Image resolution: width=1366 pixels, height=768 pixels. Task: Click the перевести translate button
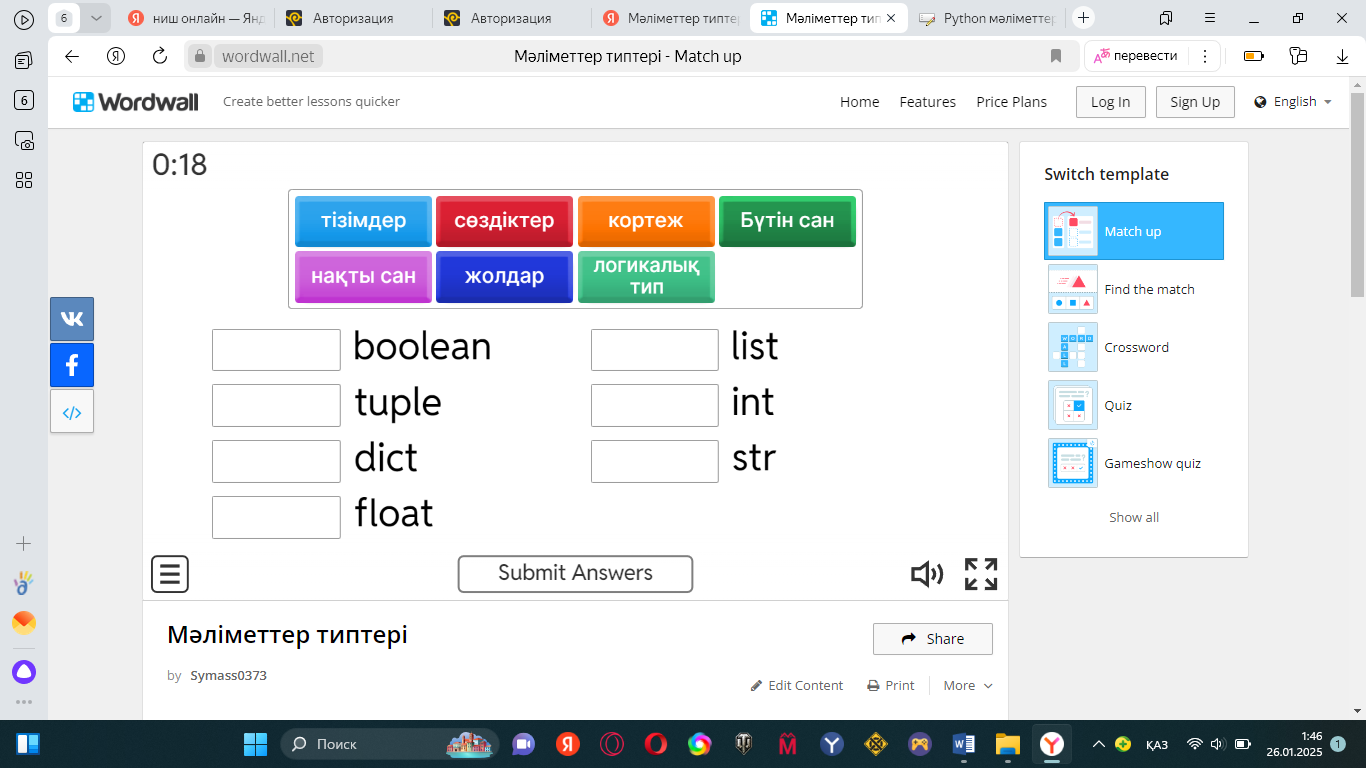pyautogui.click(x=1135, y=56)
